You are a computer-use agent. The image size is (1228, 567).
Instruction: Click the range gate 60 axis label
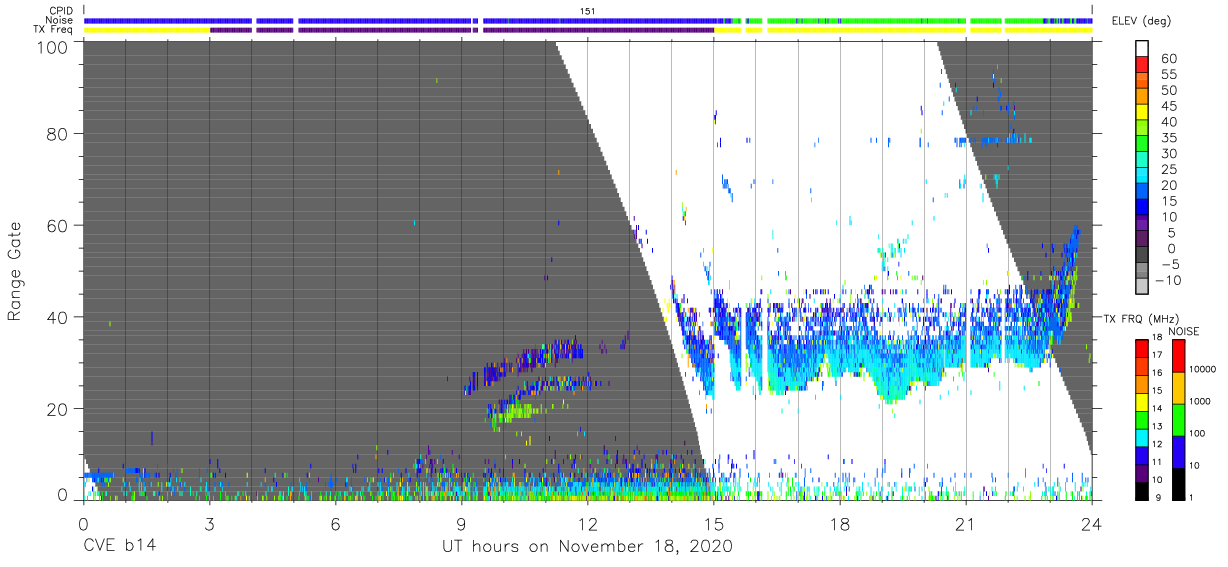pyautogui.click(x=56, y=226)
